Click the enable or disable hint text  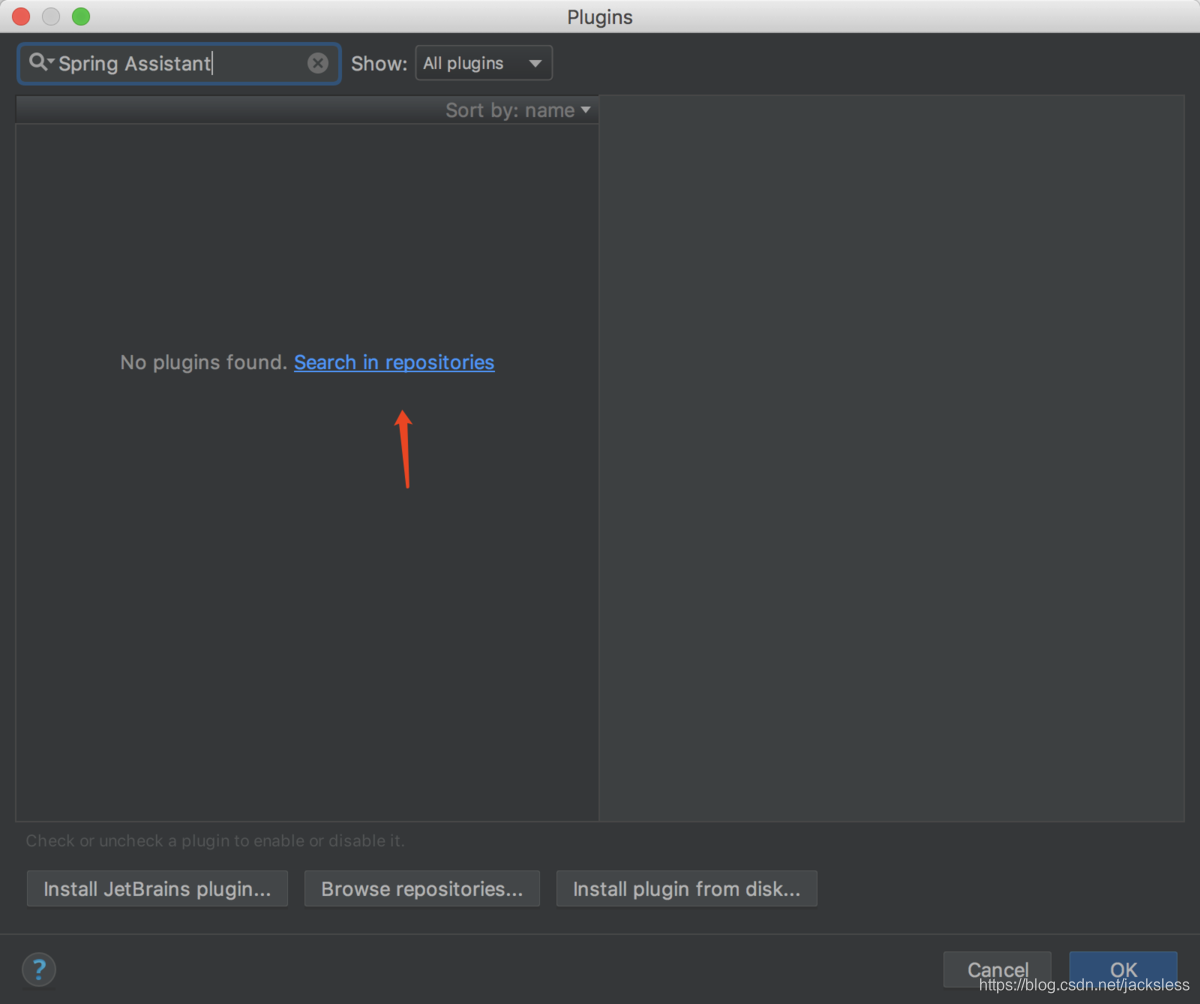coord(215,841)
